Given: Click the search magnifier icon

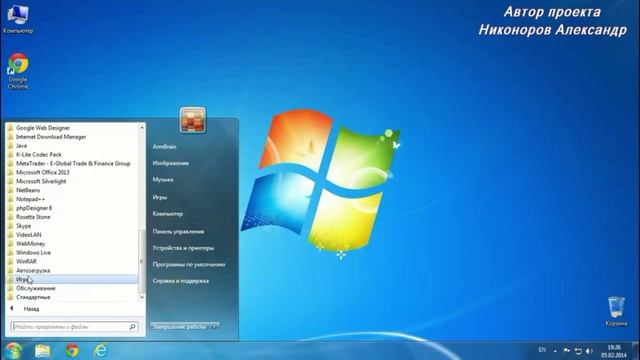Looking at the screenshot, I should point(132,327).
